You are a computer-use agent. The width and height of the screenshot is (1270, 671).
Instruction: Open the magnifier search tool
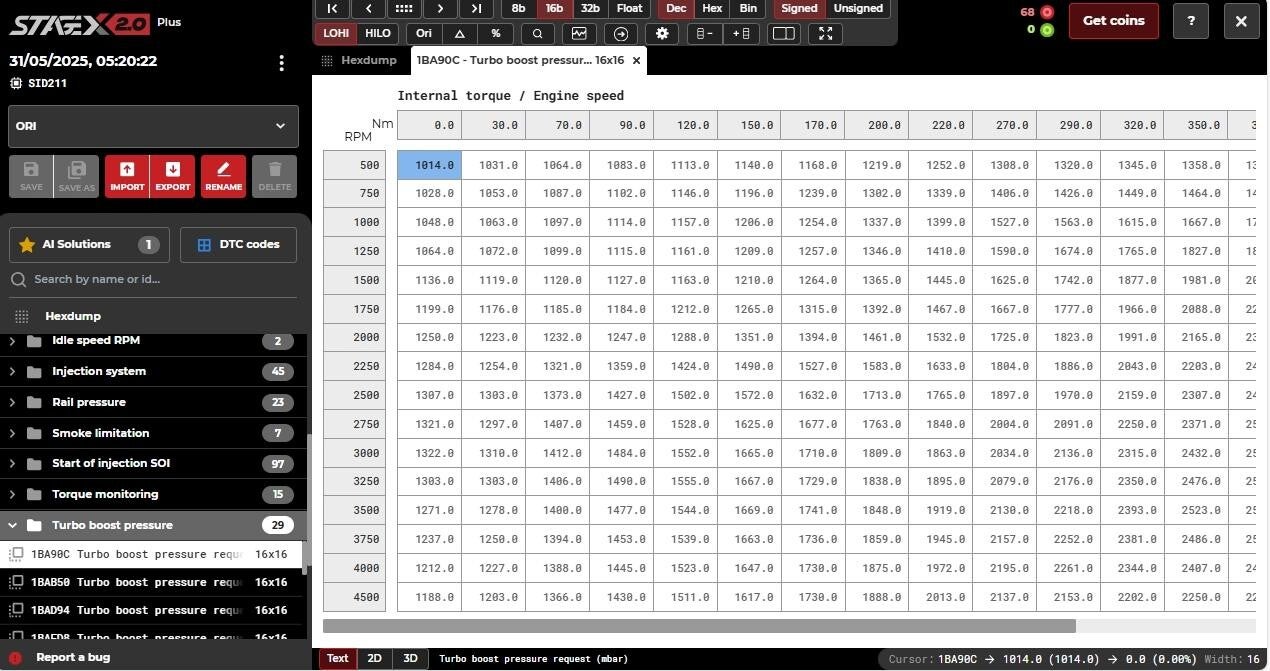(x=538, y=33)
